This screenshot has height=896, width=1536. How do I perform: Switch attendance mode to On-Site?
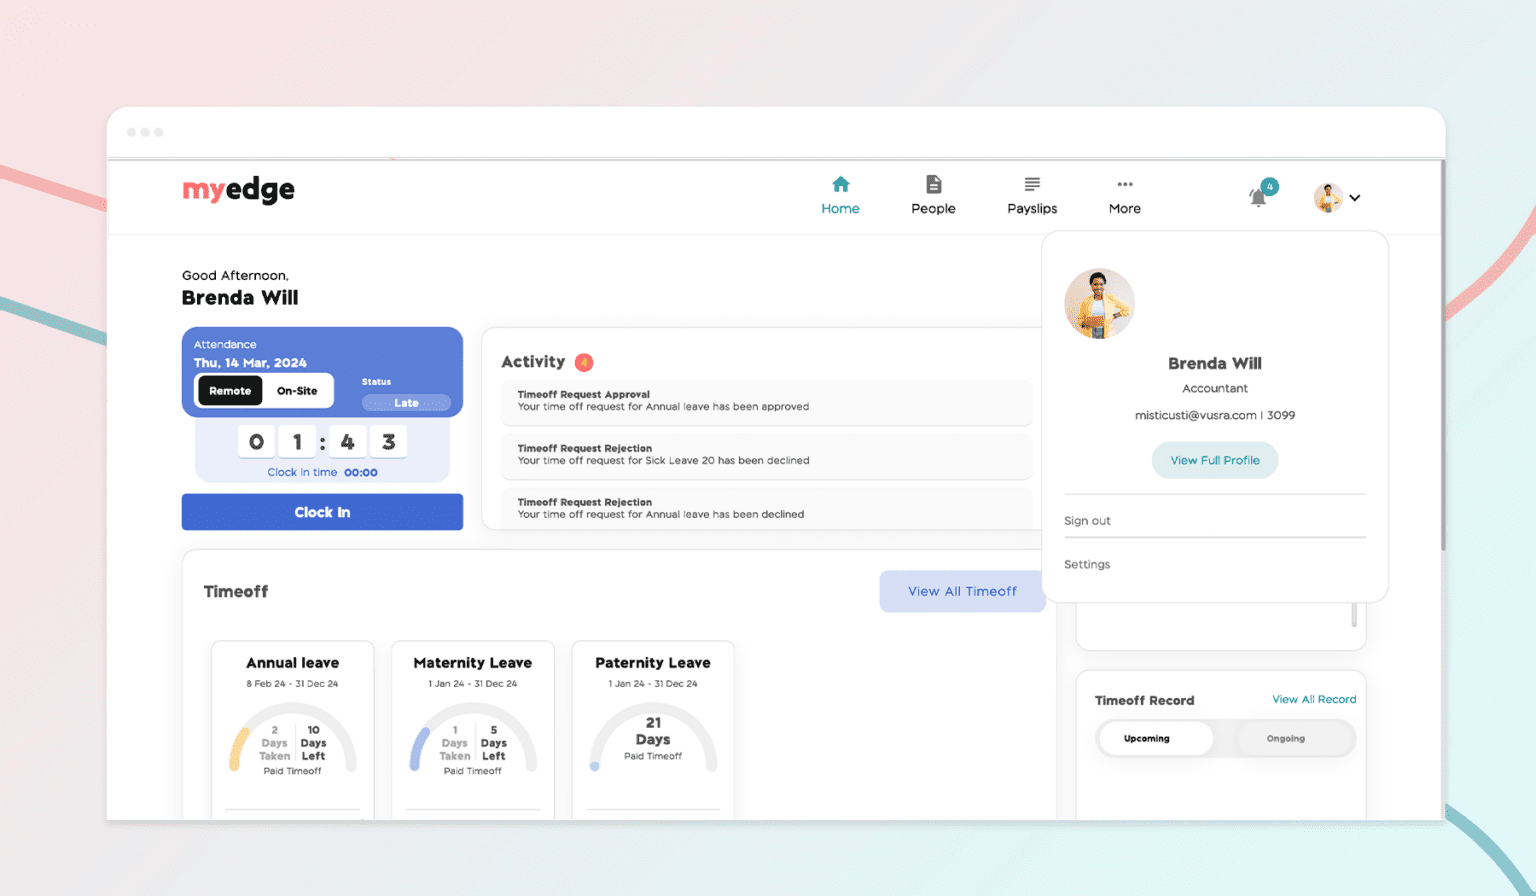pos(299,390)
